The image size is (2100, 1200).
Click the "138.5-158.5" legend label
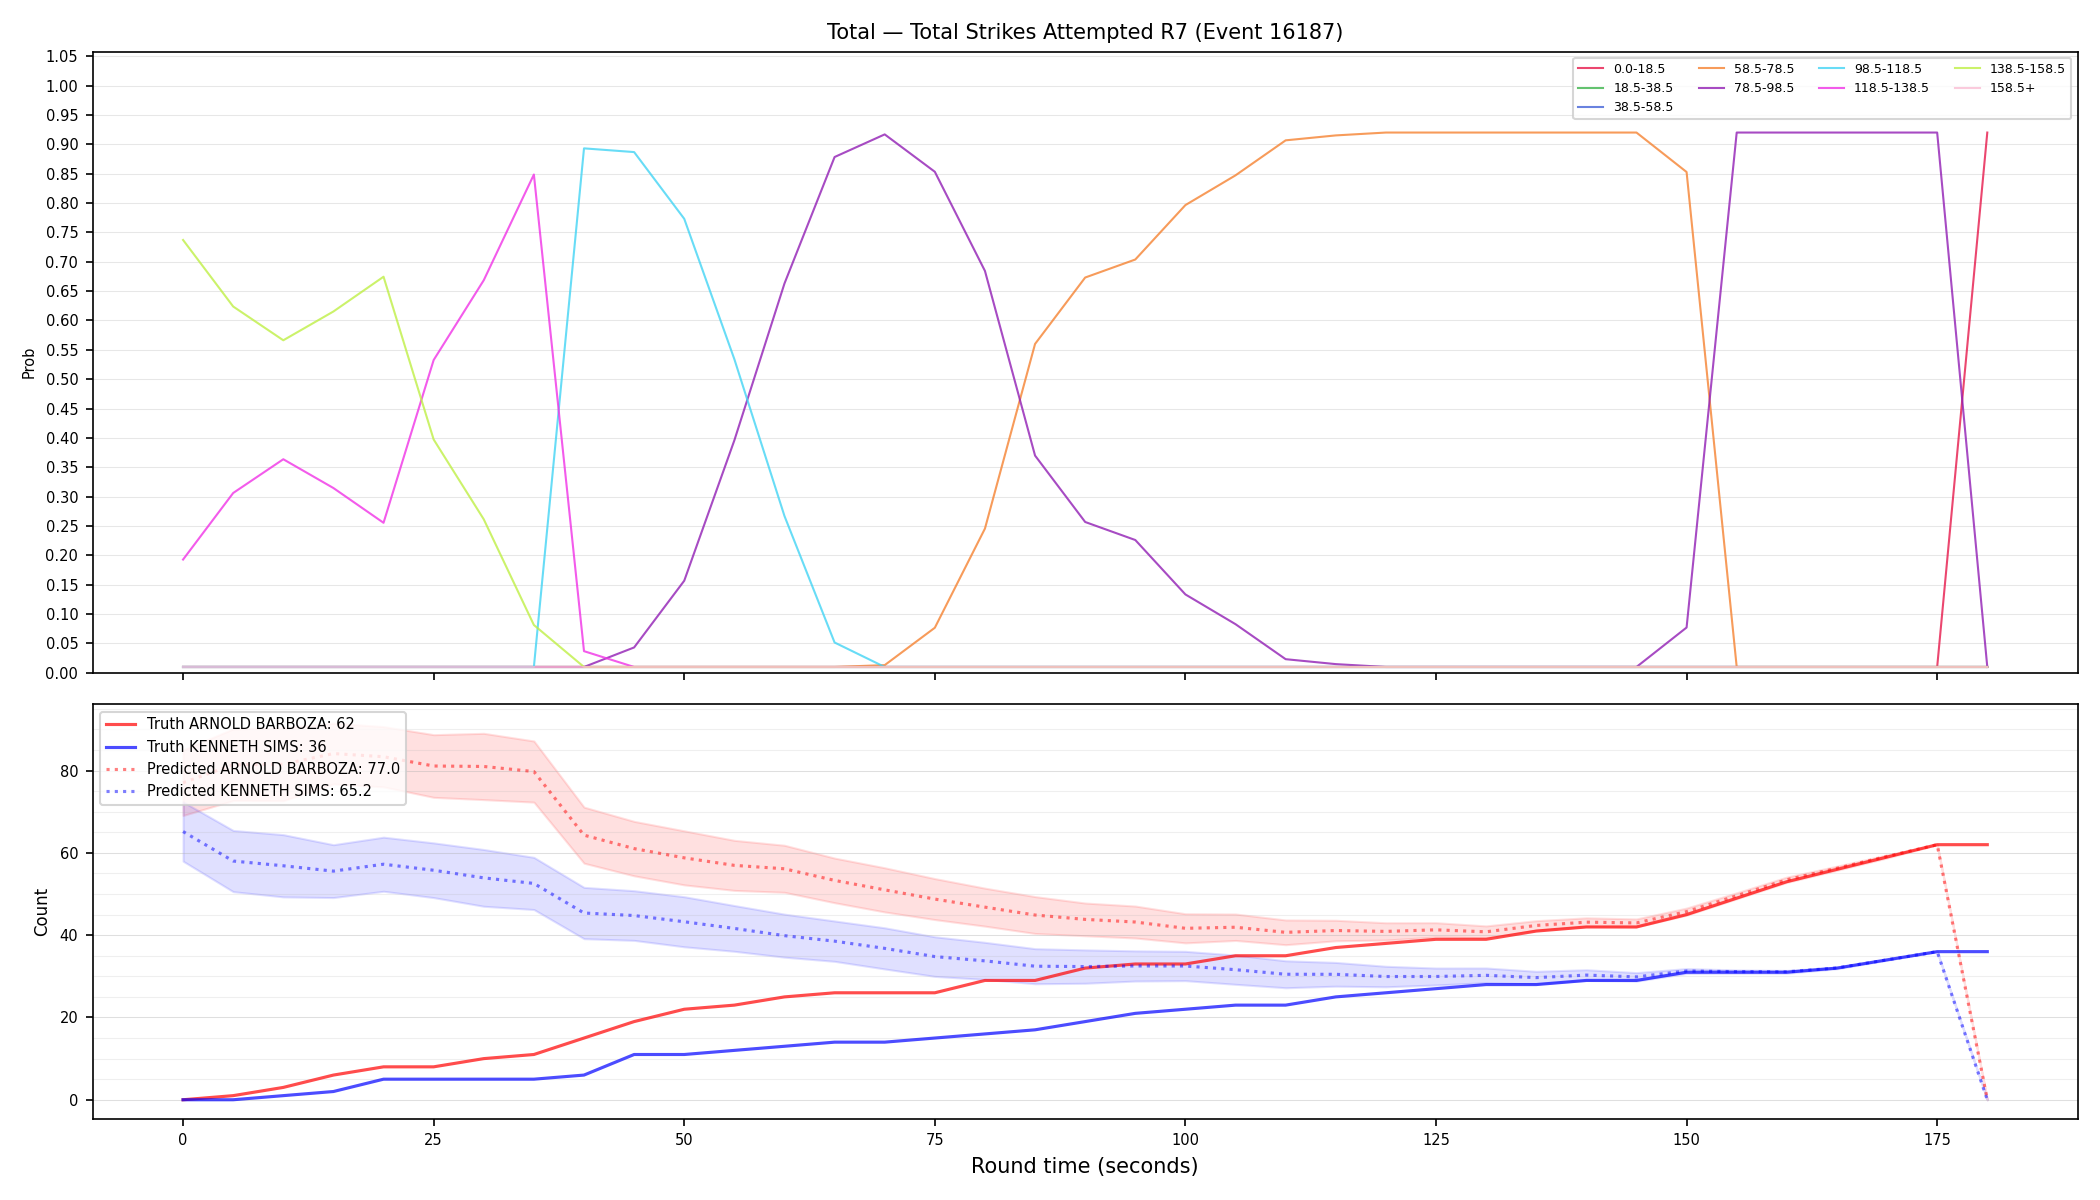pos(2027,69)
